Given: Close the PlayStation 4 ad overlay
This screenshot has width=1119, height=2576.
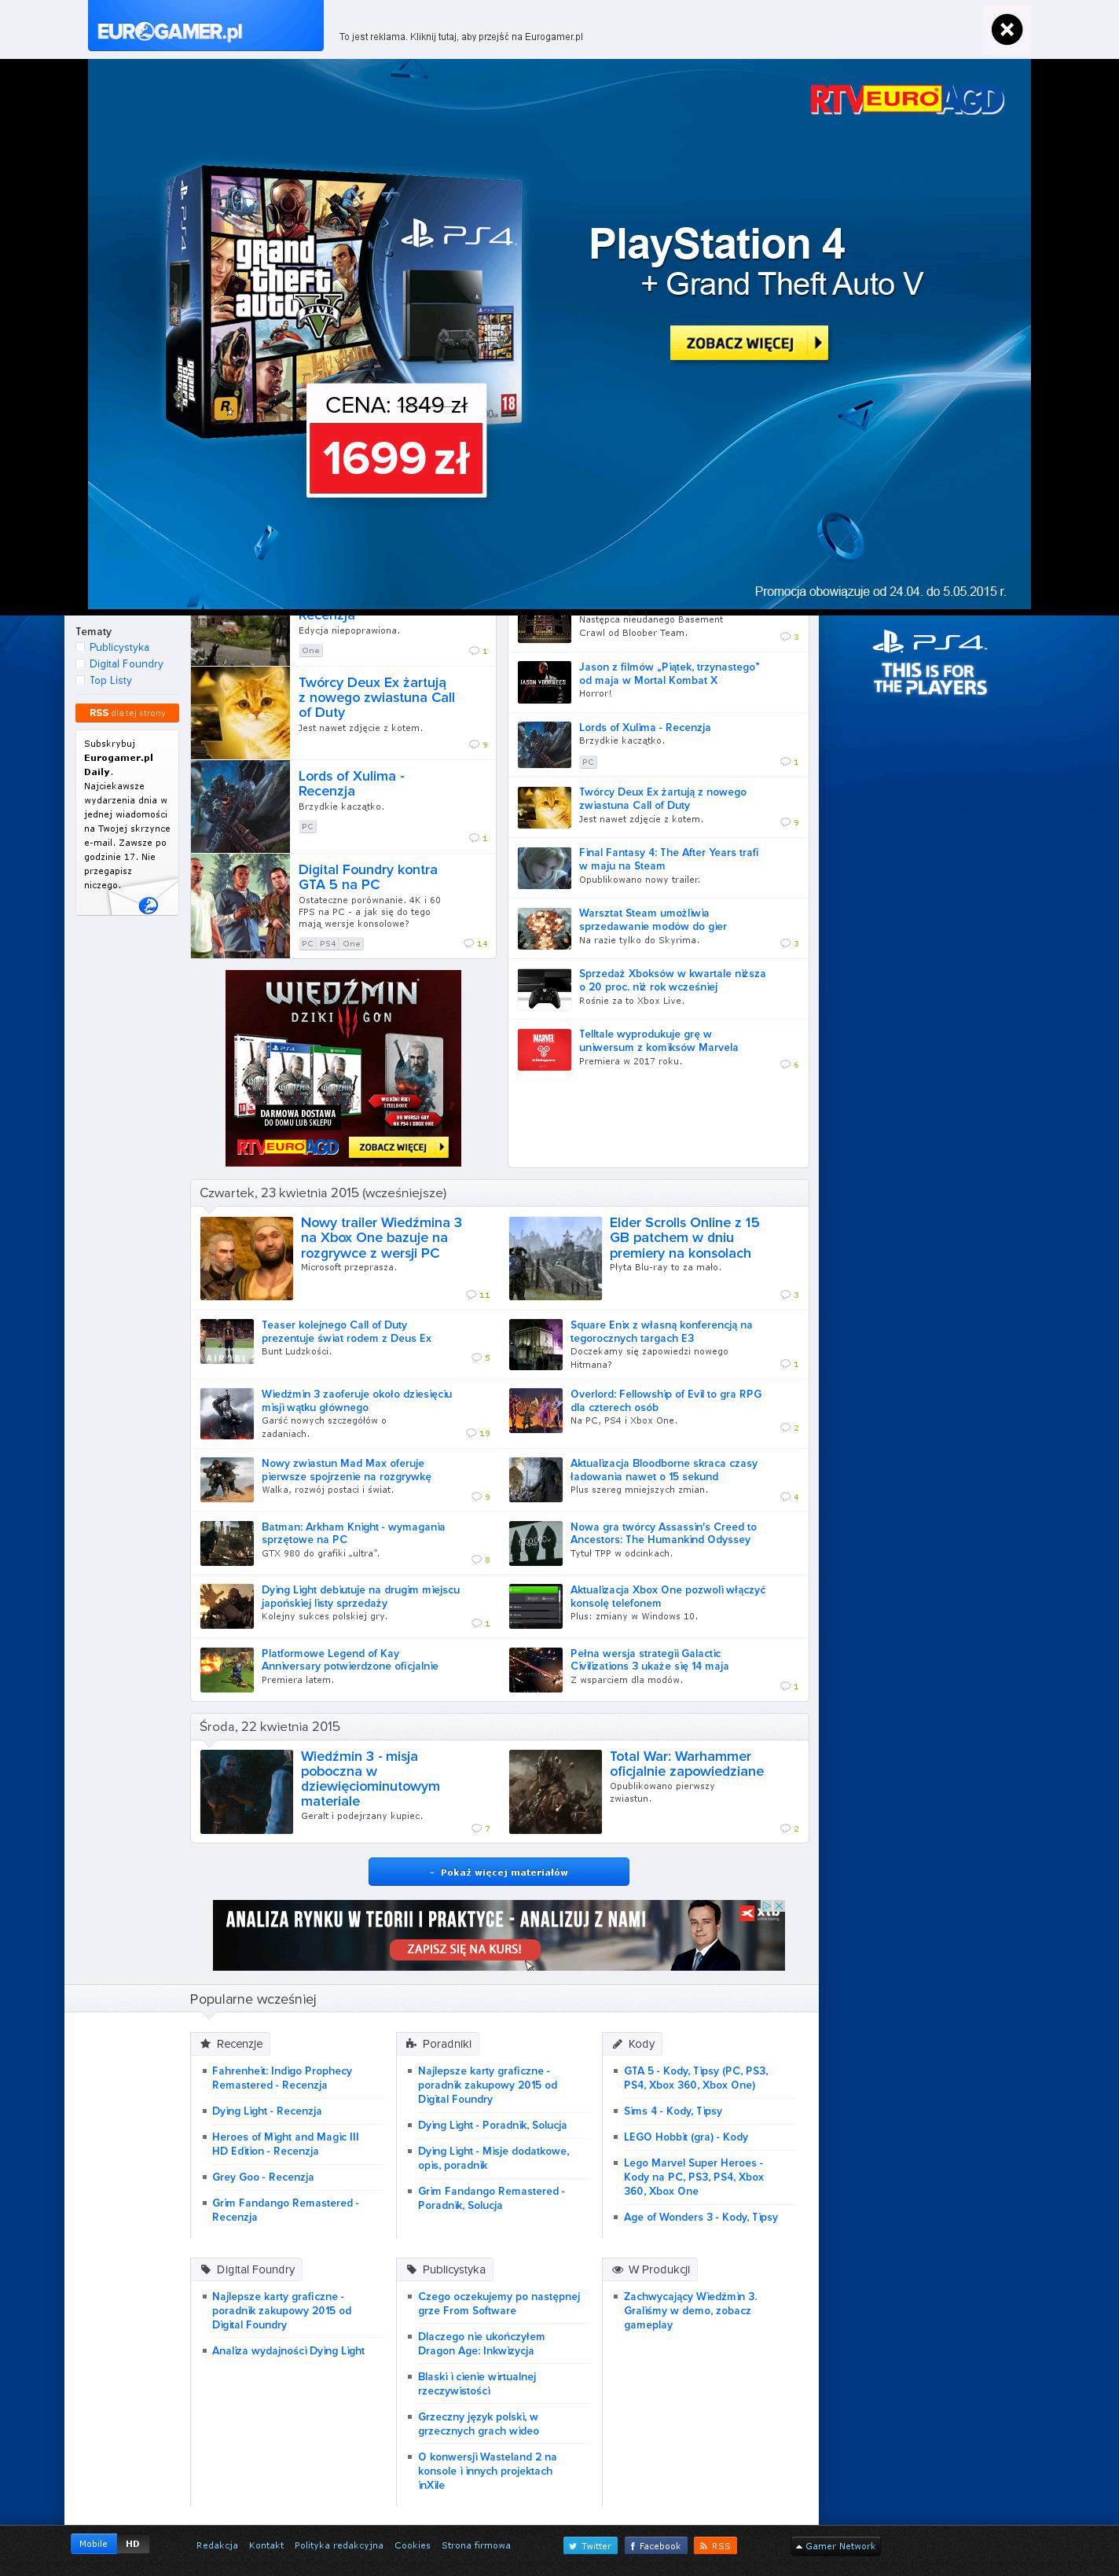Looking at the screenshot, I should (x=1006, y=30).
